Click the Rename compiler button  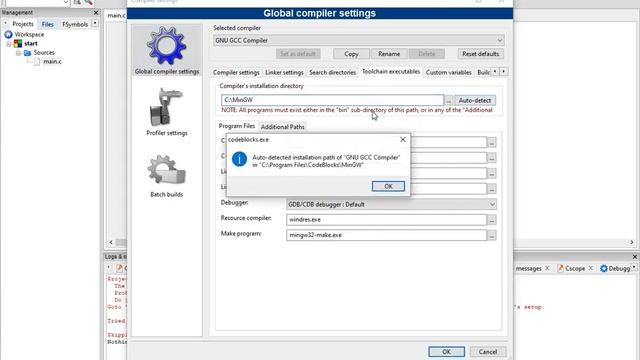tap(389, 54)
